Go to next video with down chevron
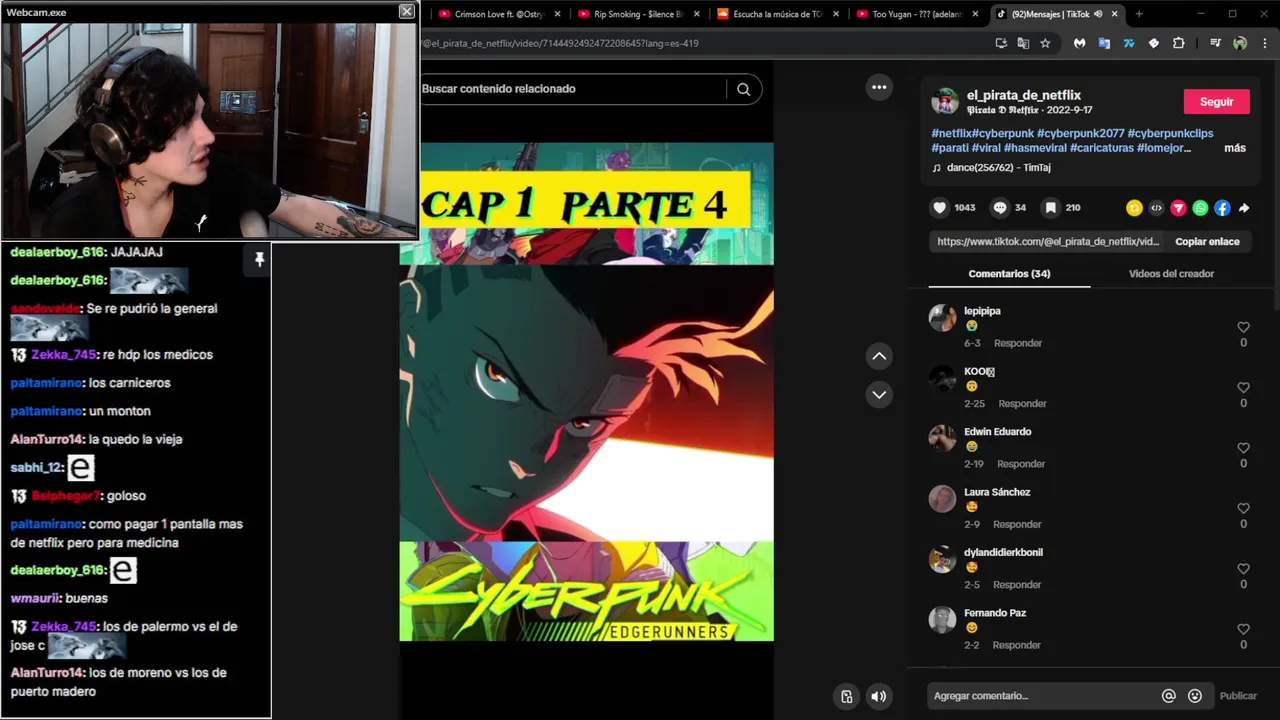Image resolution: width=1280 pixels, height=720 pixels. click(879, 394)
